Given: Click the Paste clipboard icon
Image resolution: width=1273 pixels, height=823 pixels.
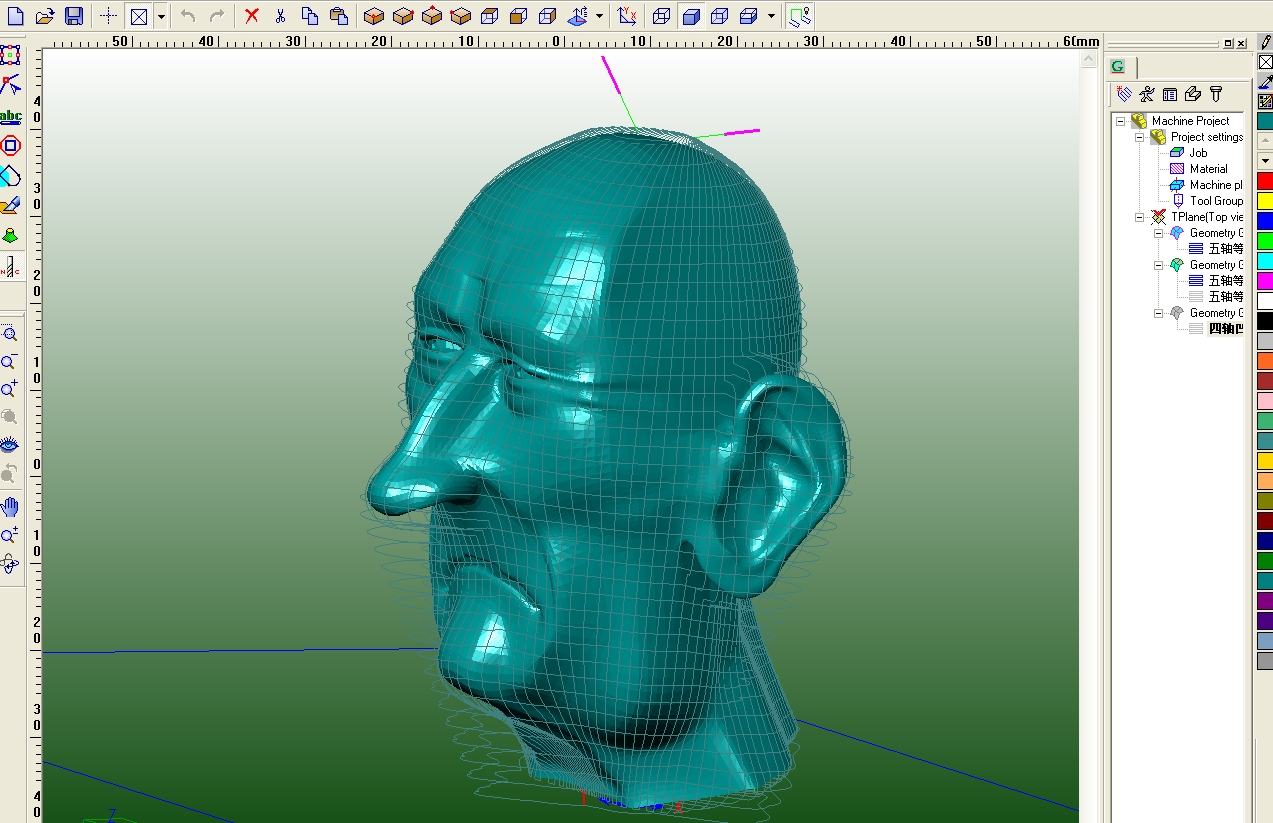Looking at the screenshot, I should (339, 16).
